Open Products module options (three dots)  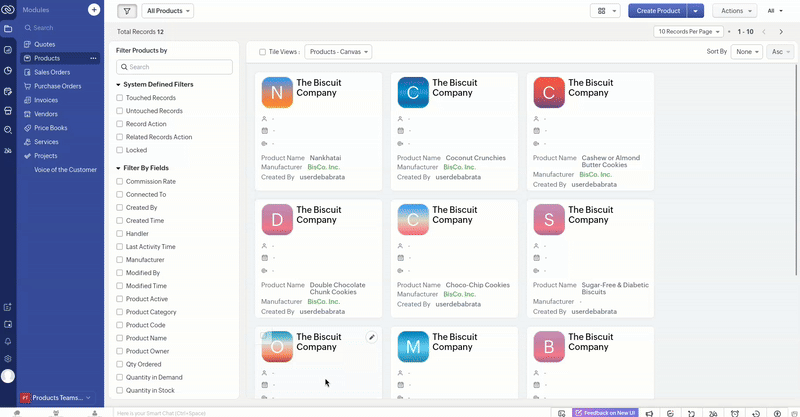(x=94, y=59)
